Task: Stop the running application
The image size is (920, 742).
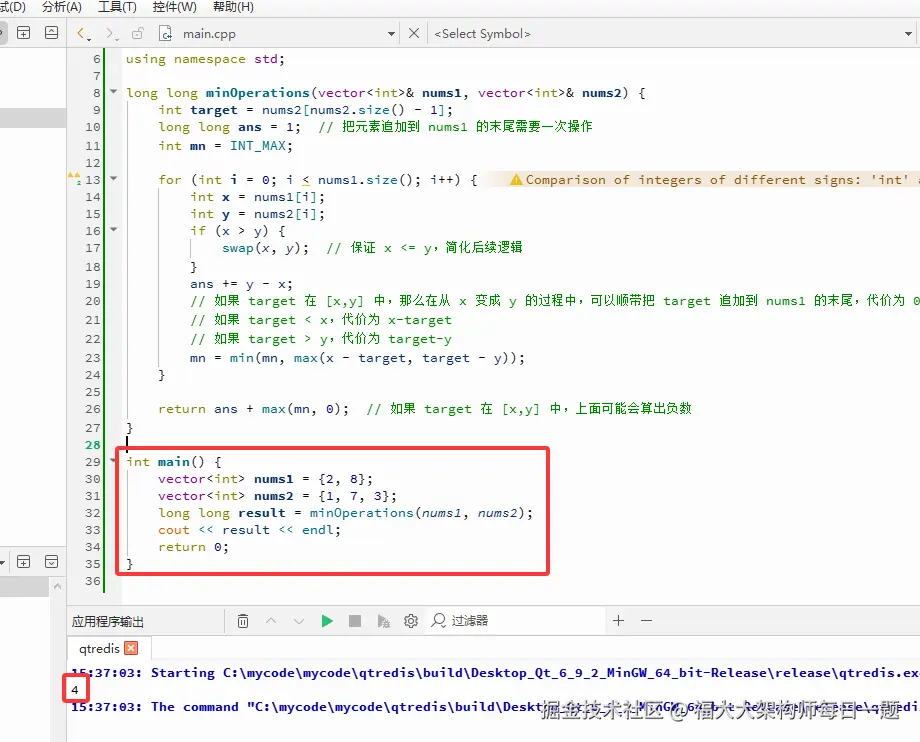Action: tap(355, 621)
